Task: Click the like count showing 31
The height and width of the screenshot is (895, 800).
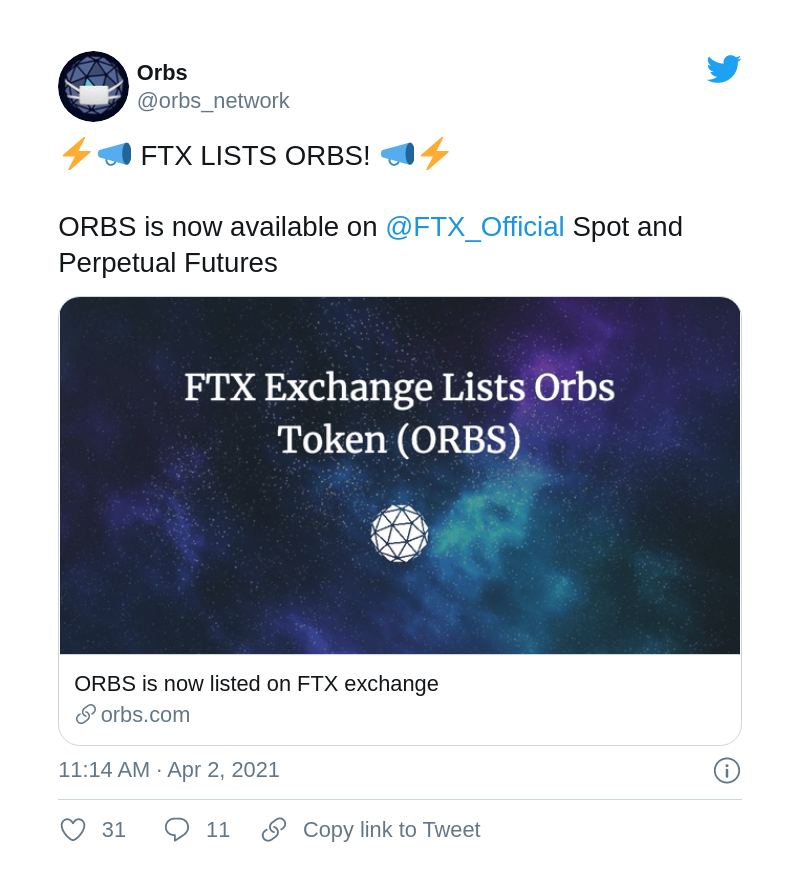Action: pyautogui.click(x=114, y=830)
